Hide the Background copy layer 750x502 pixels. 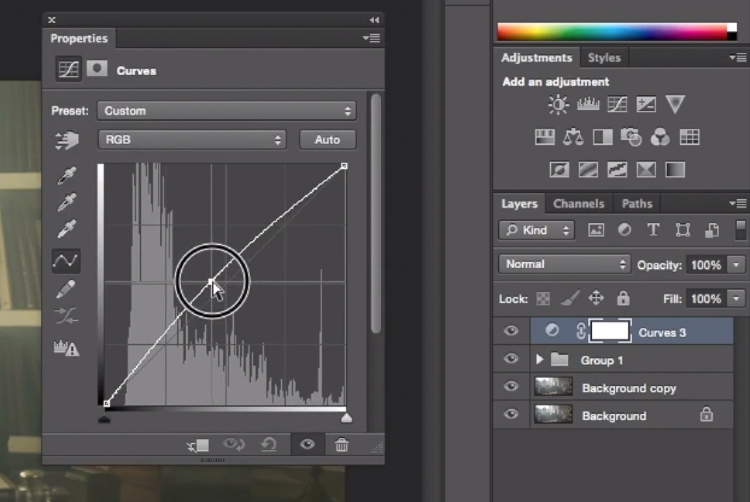(x=511, y=386)
